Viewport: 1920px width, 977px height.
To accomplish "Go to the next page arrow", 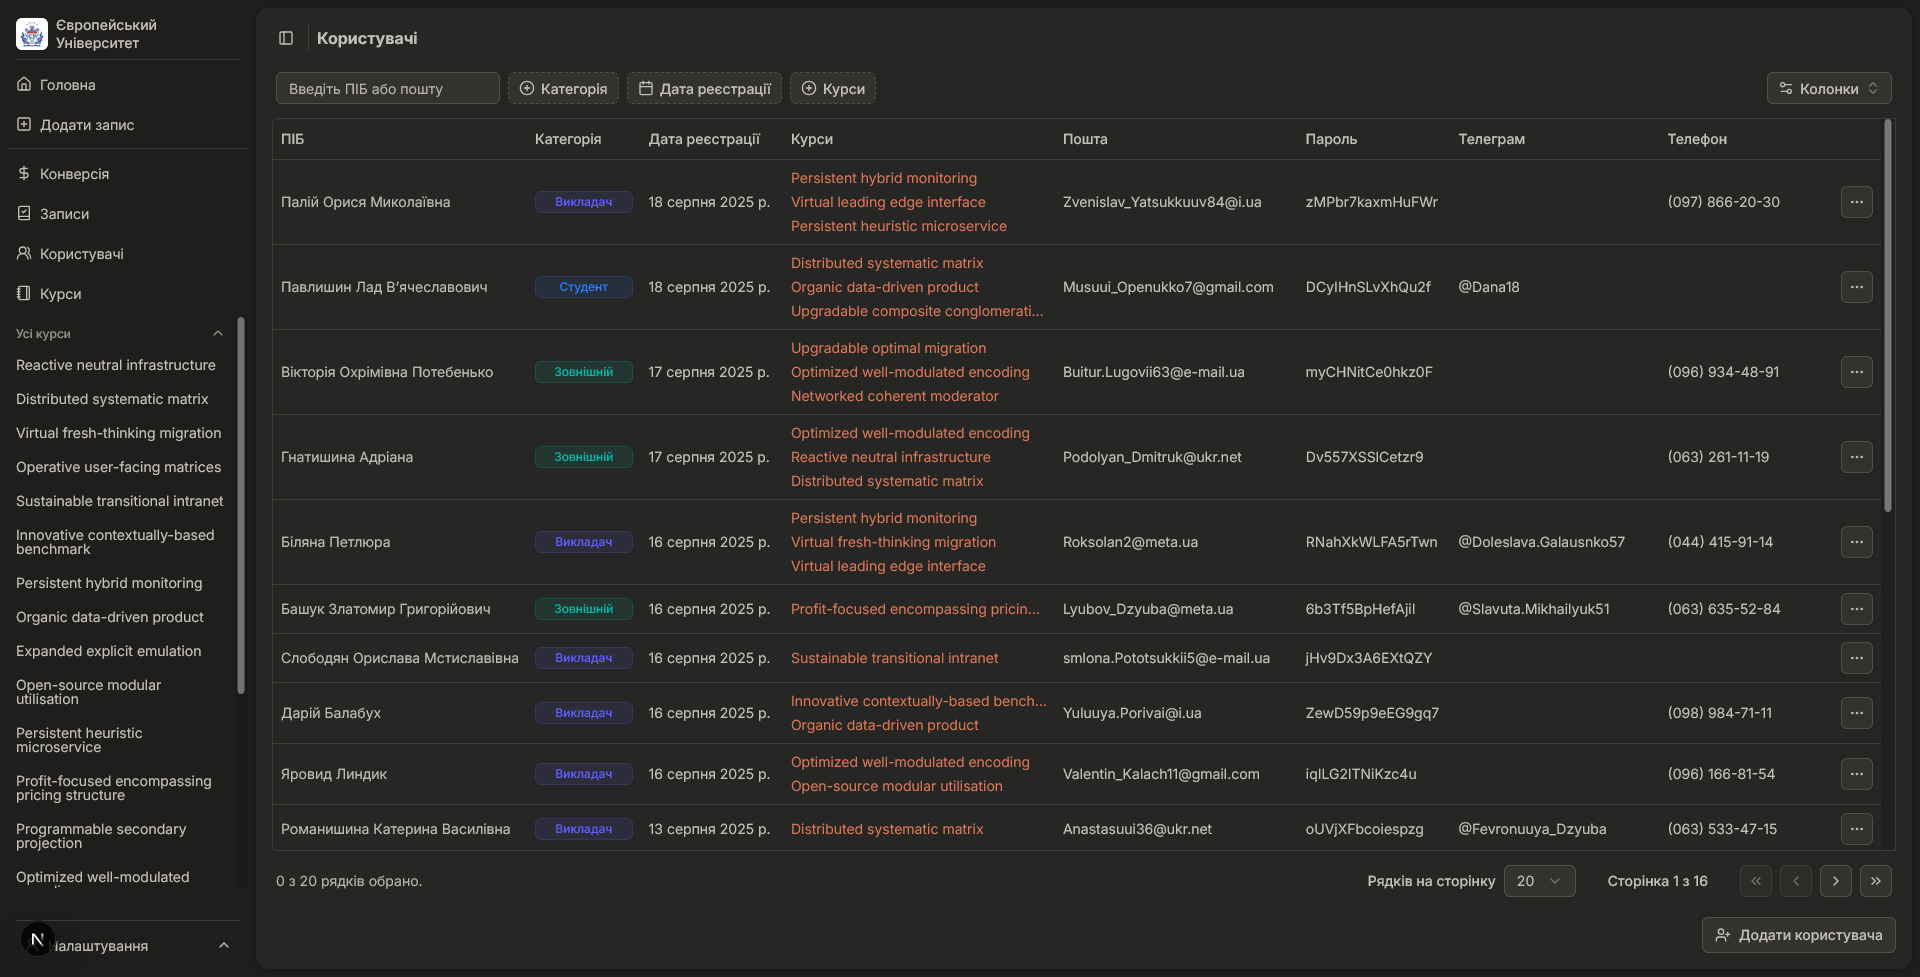I will (1835, 881).
